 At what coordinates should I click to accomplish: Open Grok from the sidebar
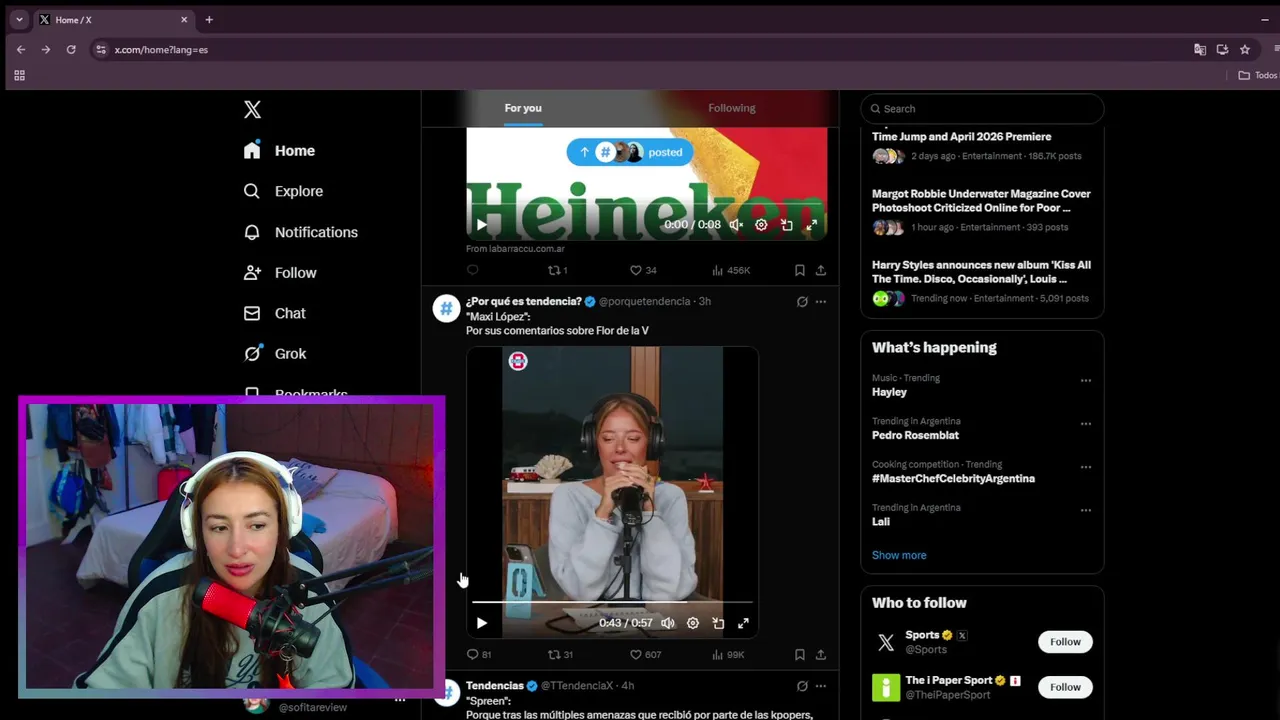tap(275, 354)
